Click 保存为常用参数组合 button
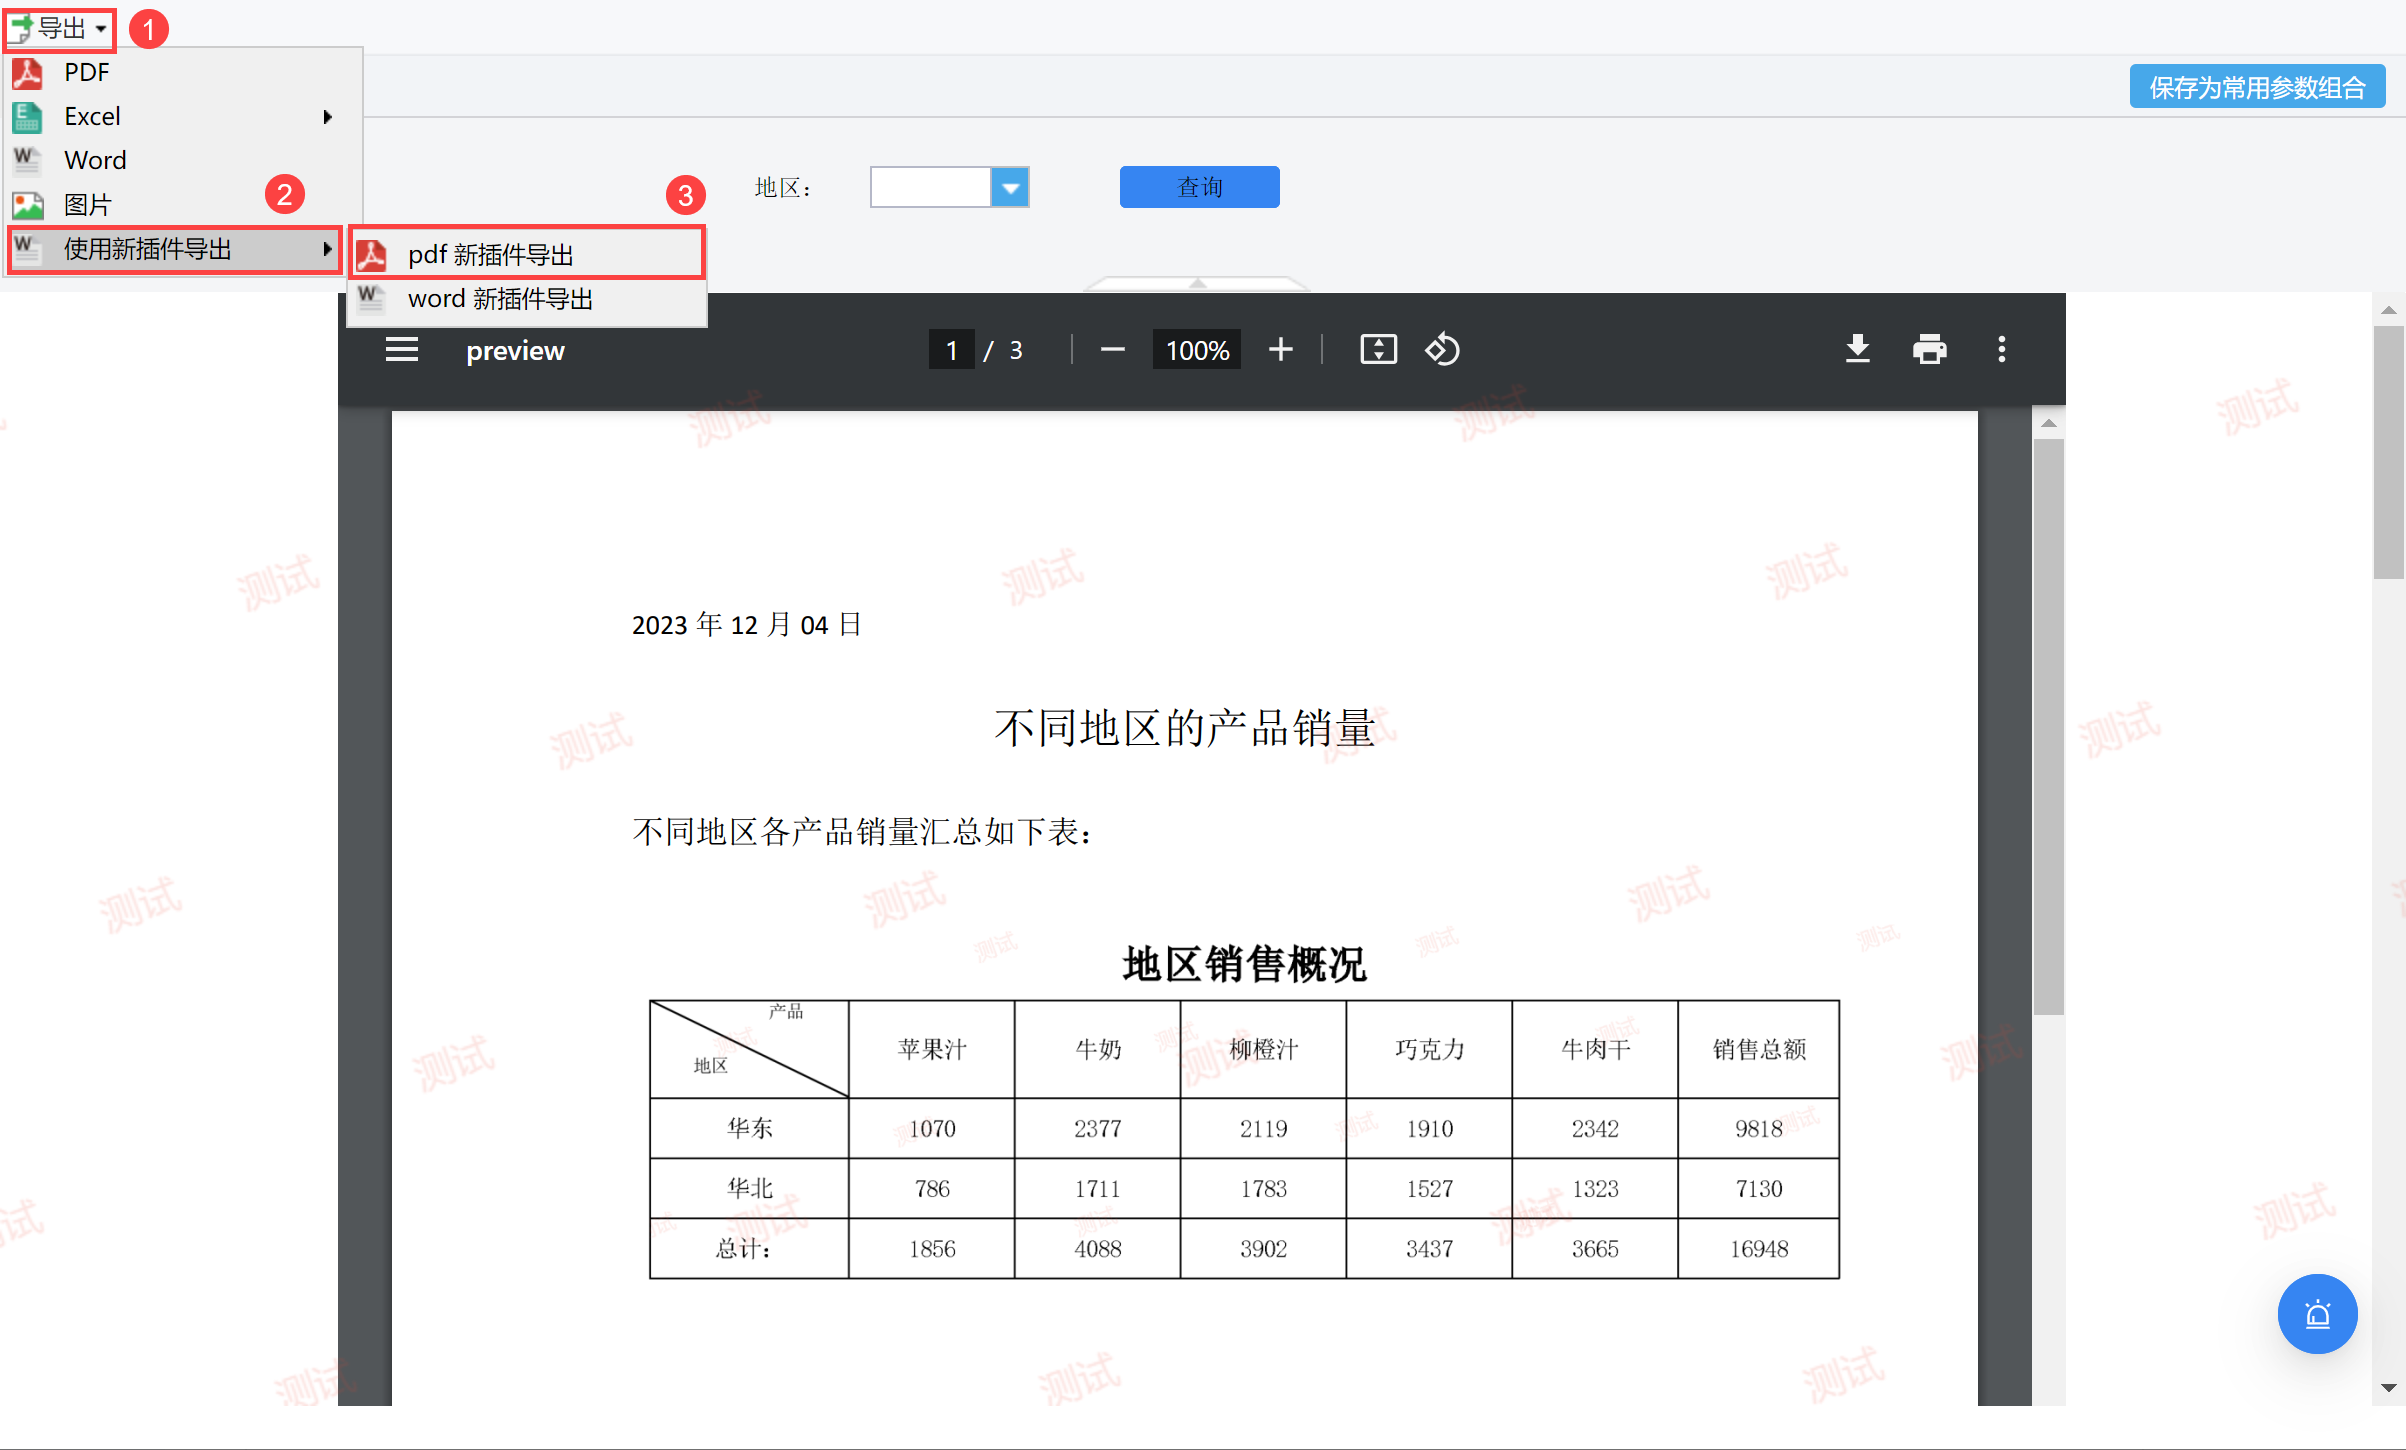 click(x=2256, y=87)
